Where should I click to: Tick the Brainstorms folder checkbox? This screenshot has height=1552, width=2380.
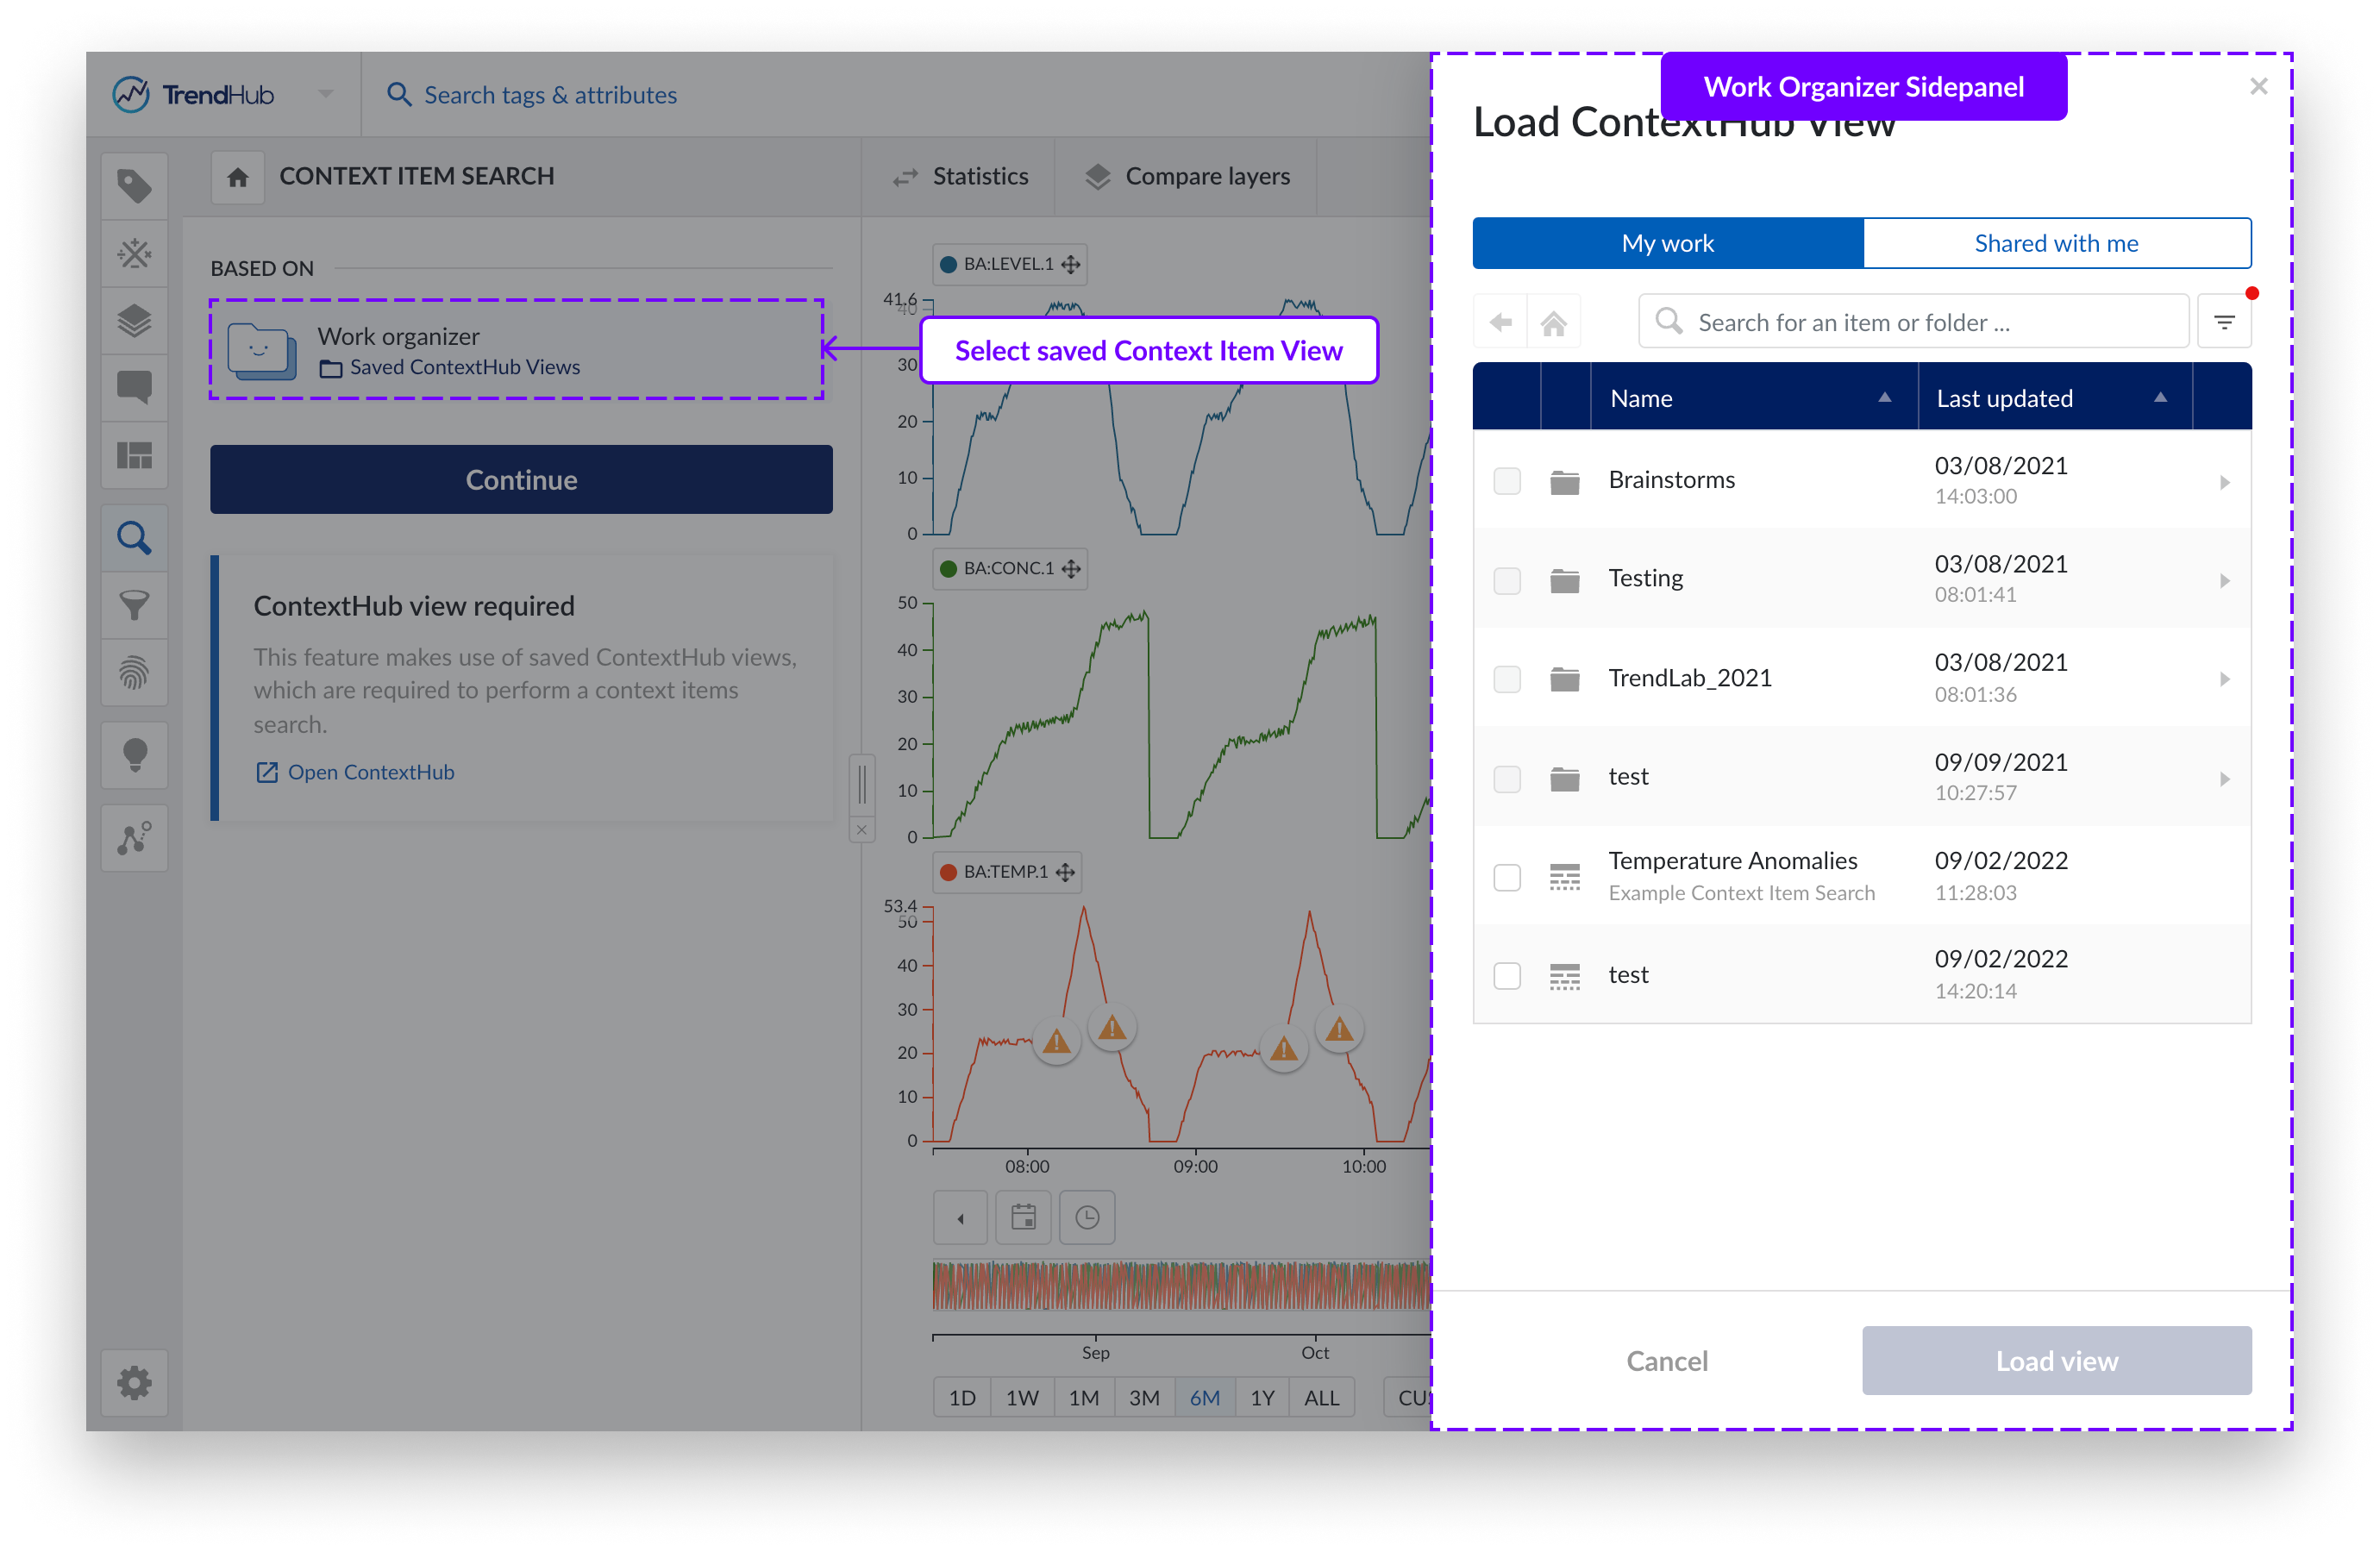[x=1506, y=481]
